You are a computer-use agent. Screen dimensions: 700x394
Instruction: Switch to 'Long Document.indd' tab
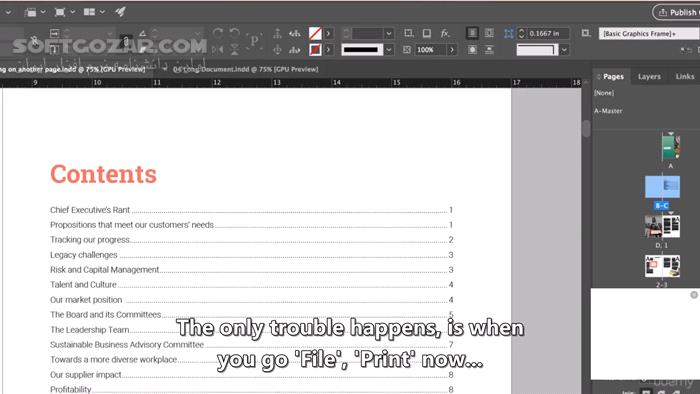click(x=246, y=69)
